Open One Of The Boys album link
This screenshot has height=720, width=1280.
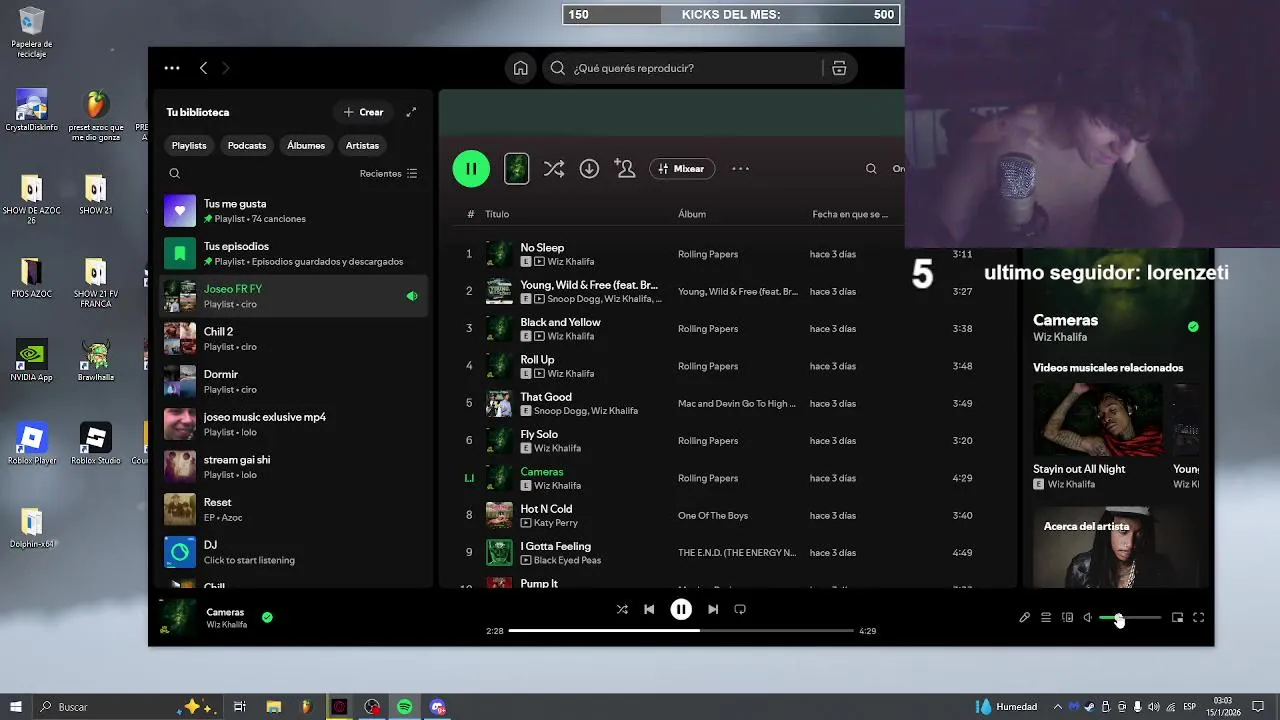[713, 516]
